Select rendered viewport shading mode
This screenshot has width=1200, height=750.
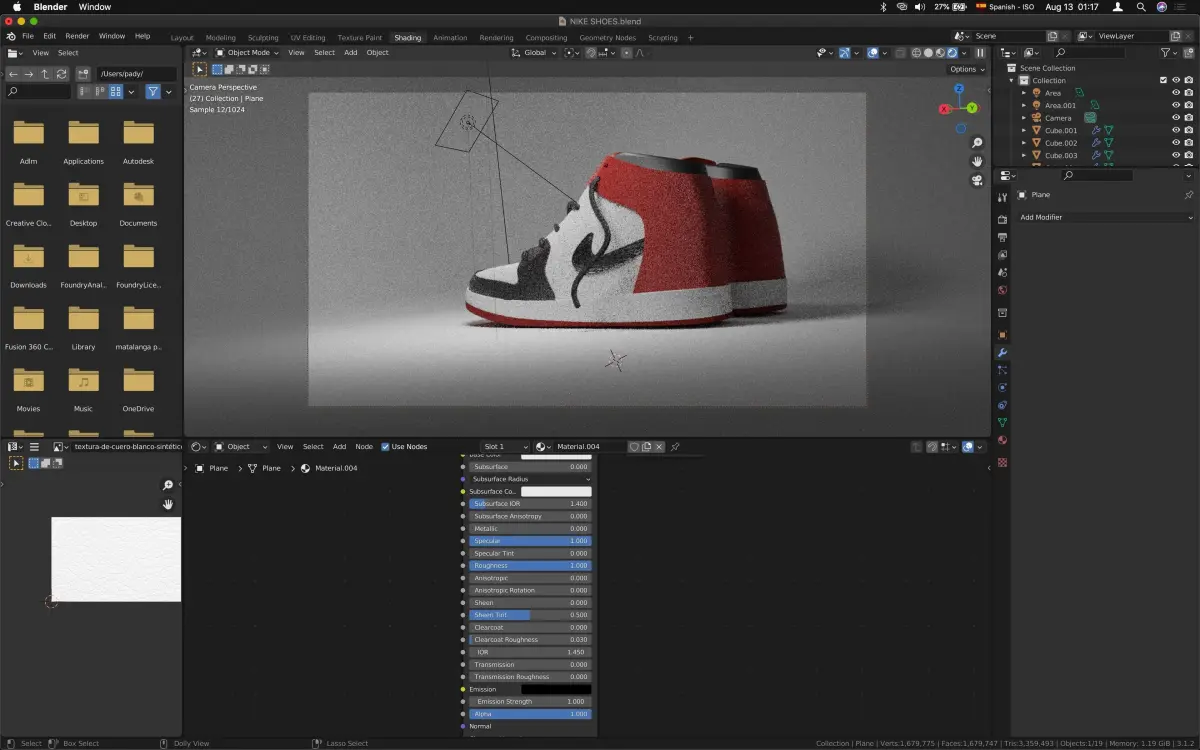(x=952, y=53)
